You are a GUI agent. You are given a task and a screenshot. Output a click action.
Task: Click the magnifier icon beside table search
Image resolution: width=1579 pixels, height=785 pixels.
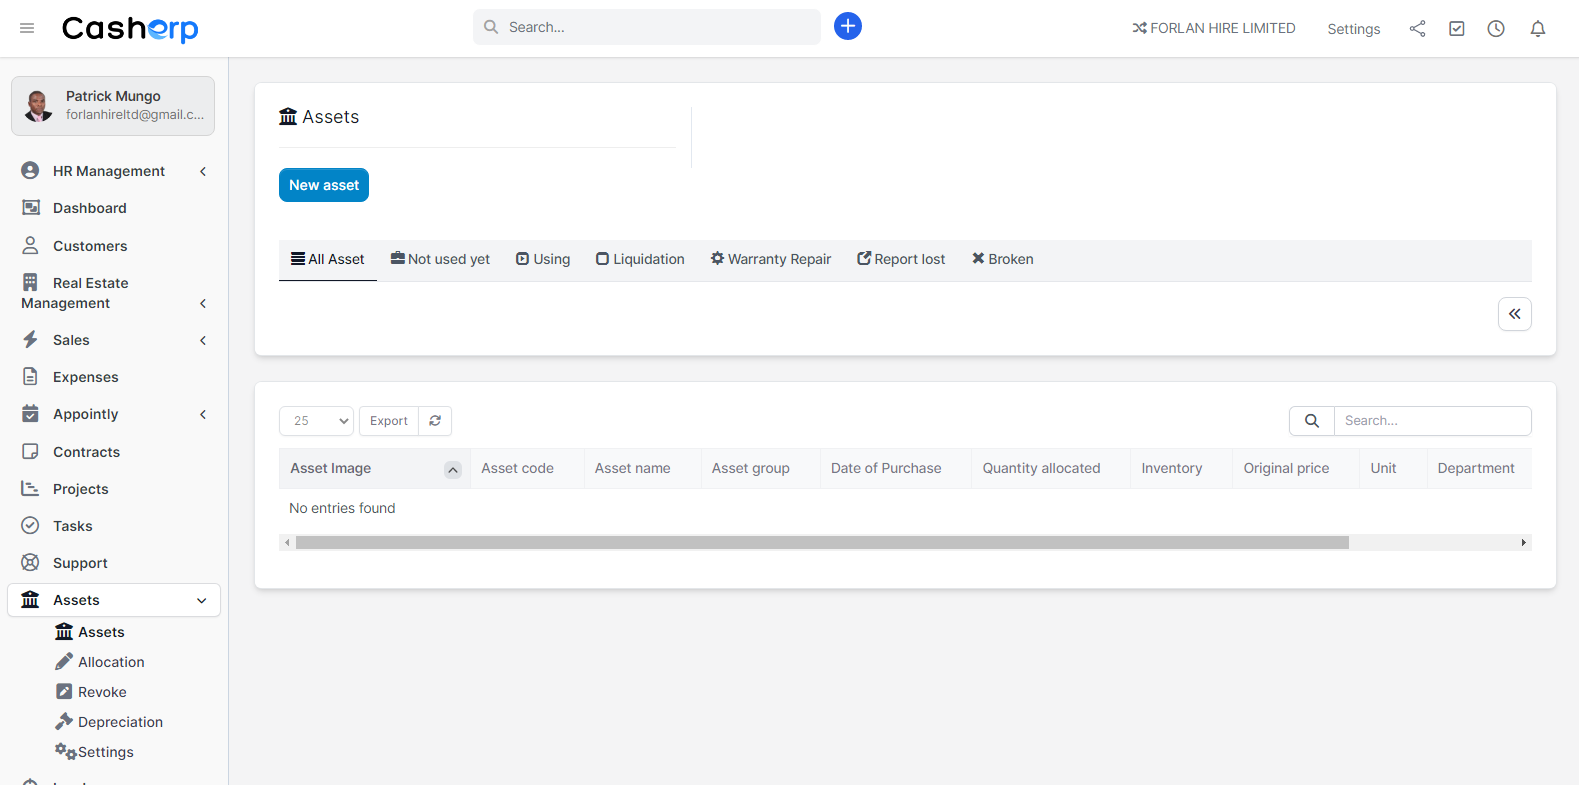(x=1311, y=421)
